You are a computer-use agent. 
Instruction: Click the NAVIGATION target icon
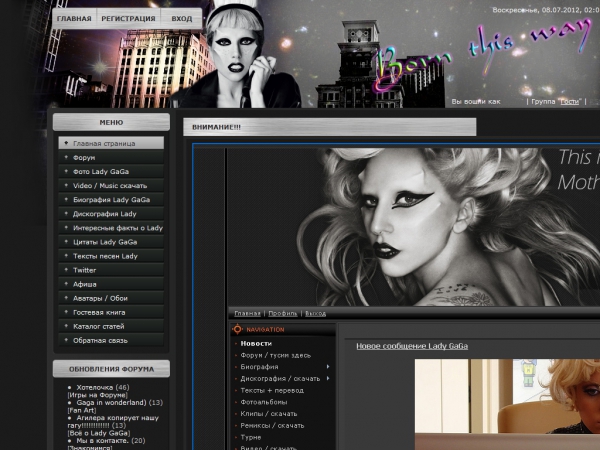pyautogui.click(x=237, y=329)
